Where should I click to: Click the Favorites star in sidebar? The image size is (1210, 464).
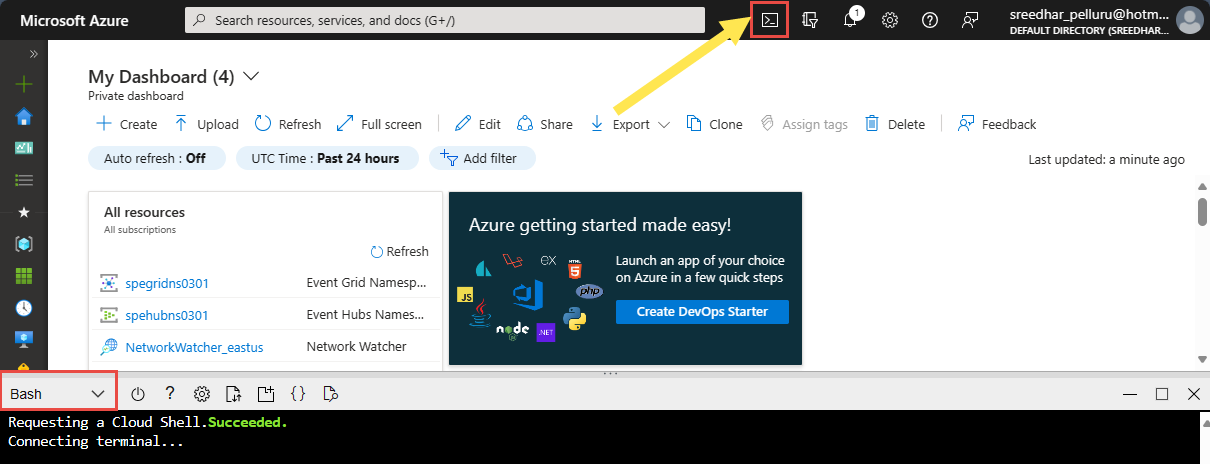pyautogui.click(x=24, y=212)
